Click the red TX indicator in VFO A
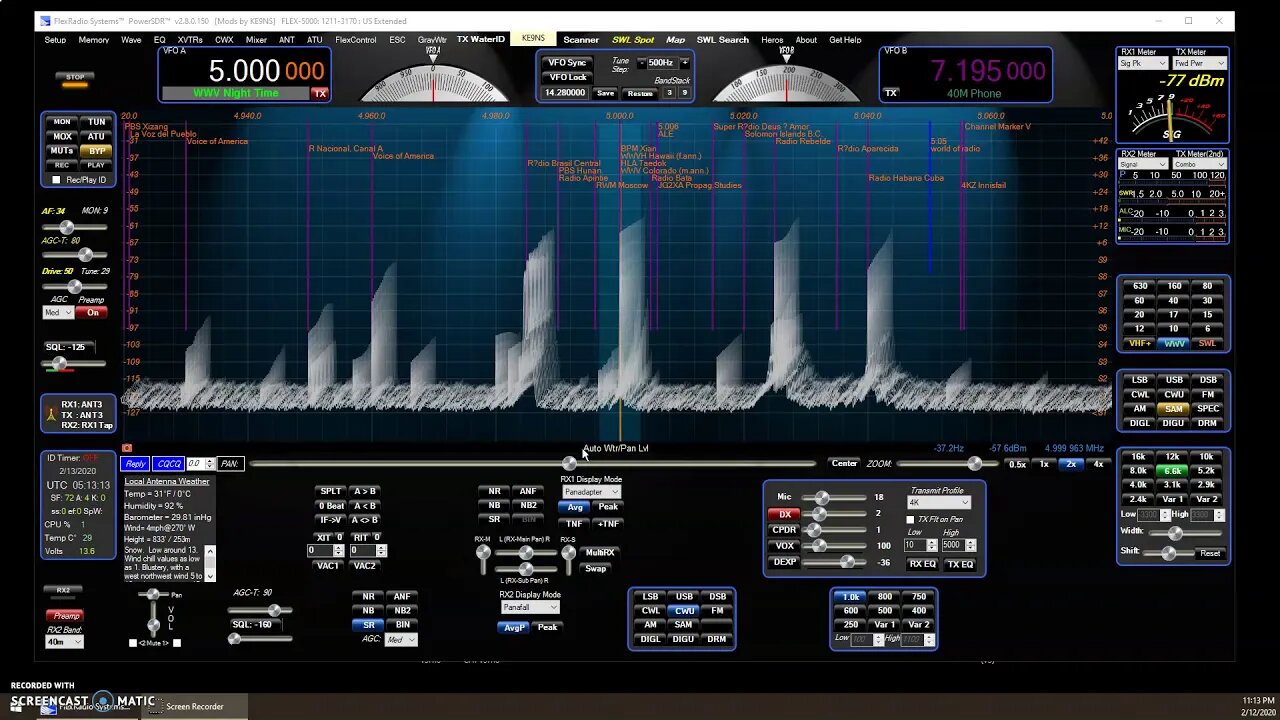This screenshot has width=1280, height=720. tap(320, 93)
